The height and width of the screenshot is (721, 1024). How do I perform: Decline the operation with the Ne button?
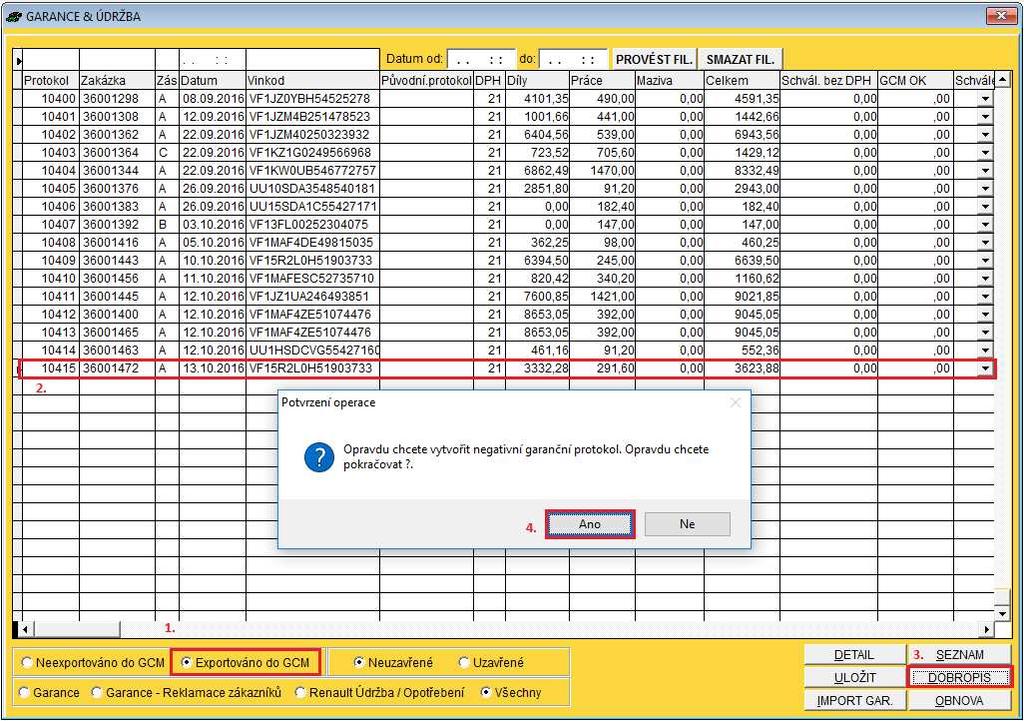687,524
